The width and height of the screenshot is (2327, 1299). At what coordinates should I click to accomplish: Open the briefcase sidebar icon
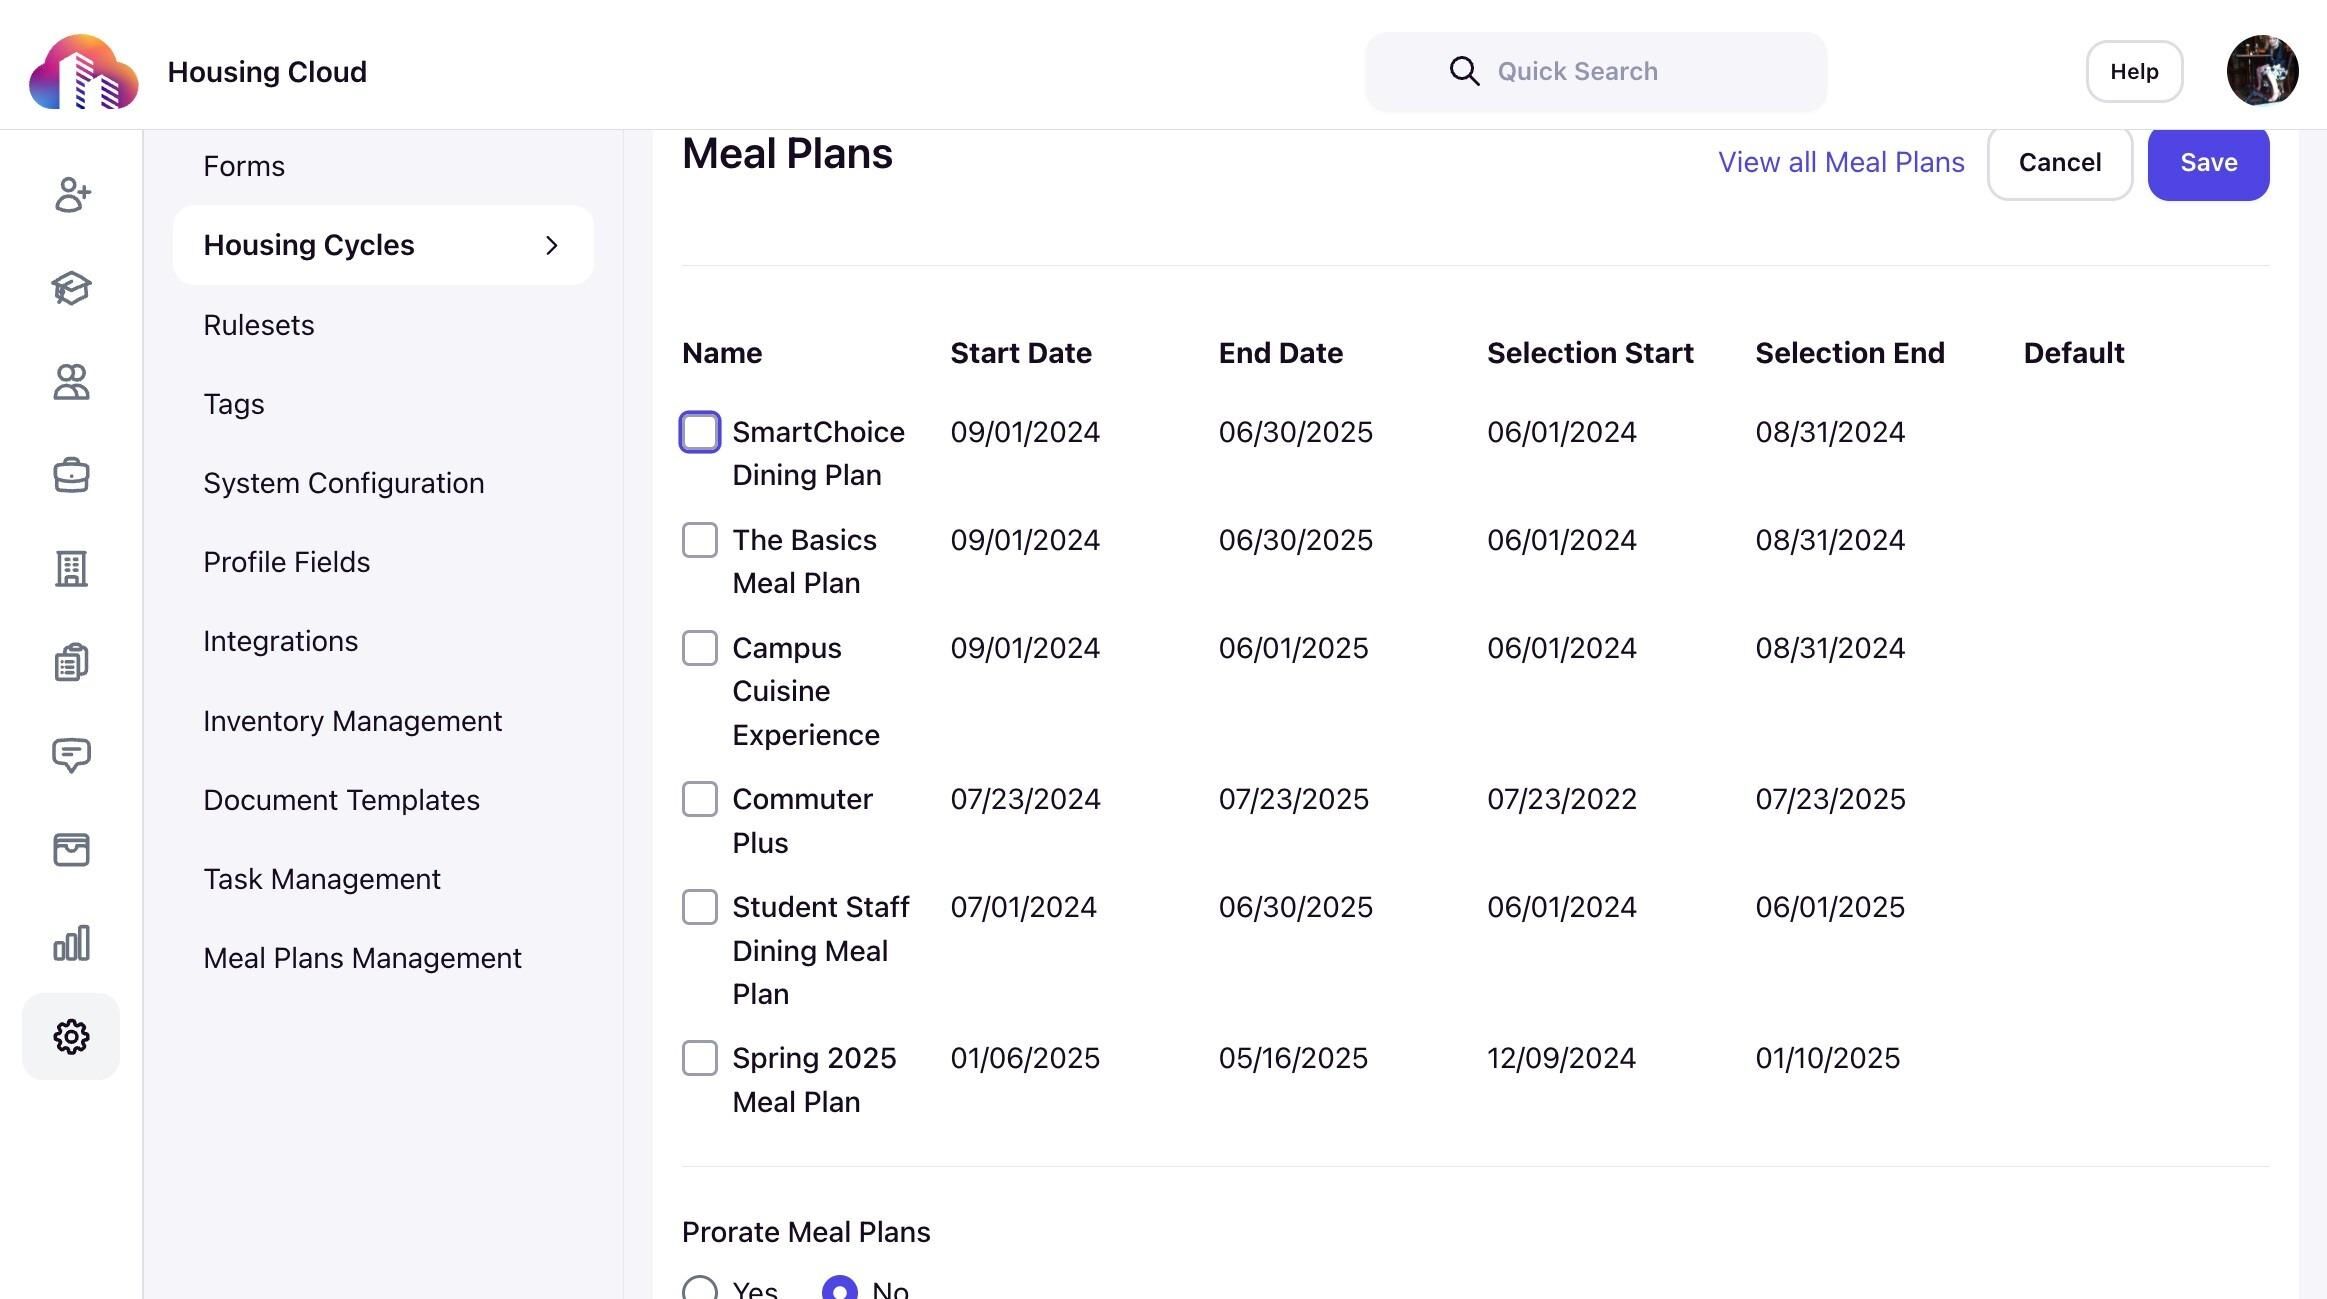[x=71, y=475]
